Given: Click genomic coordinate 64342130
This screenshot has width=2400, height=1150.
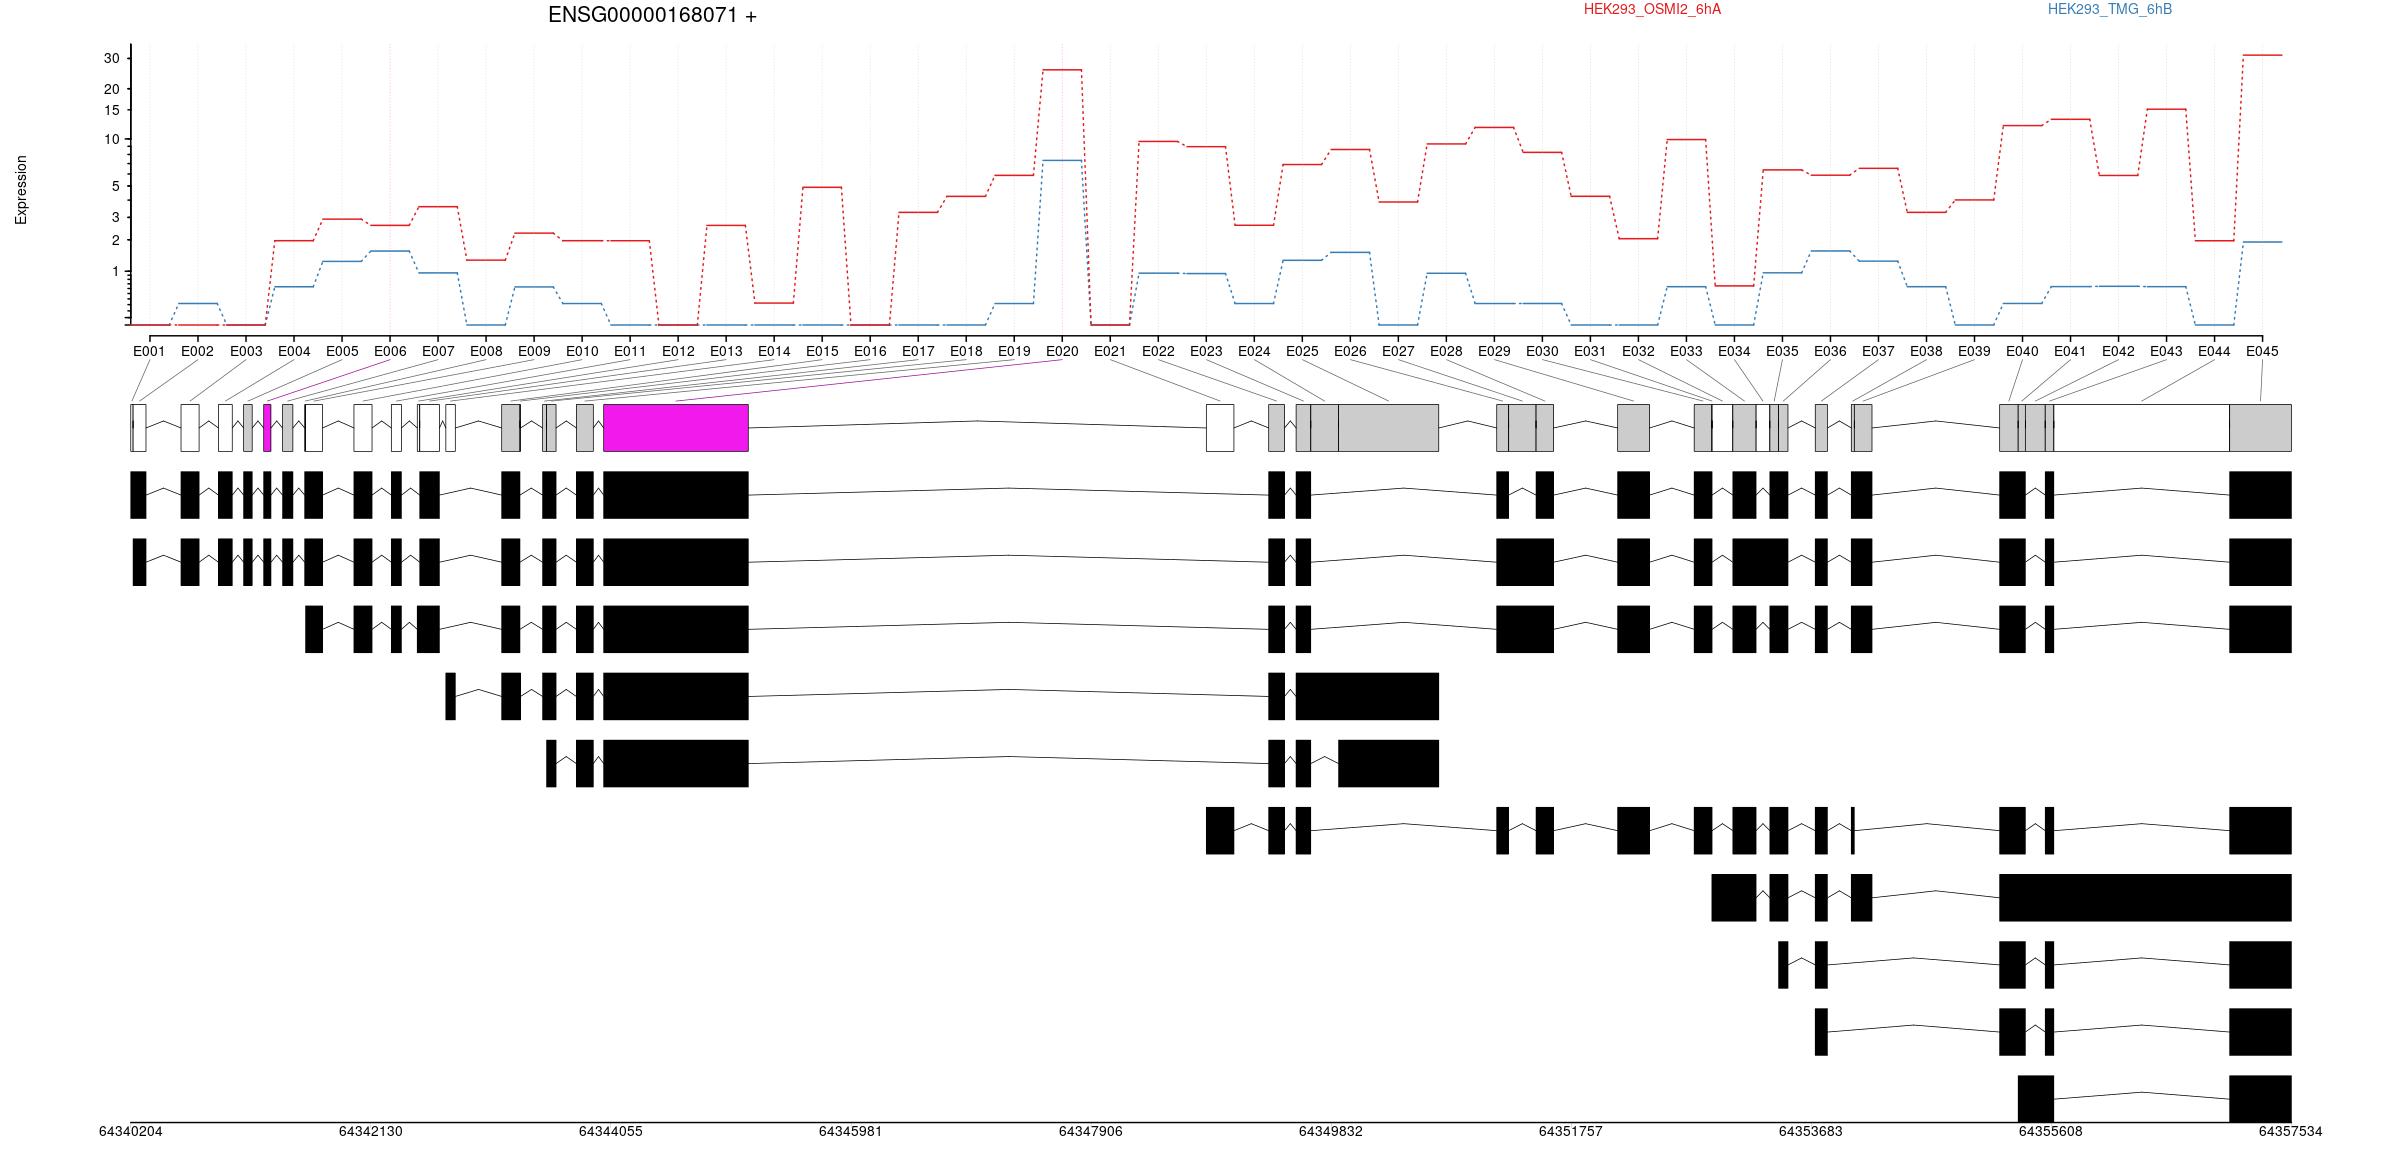Looking at the screenshot, I should tap(371, 1131).
